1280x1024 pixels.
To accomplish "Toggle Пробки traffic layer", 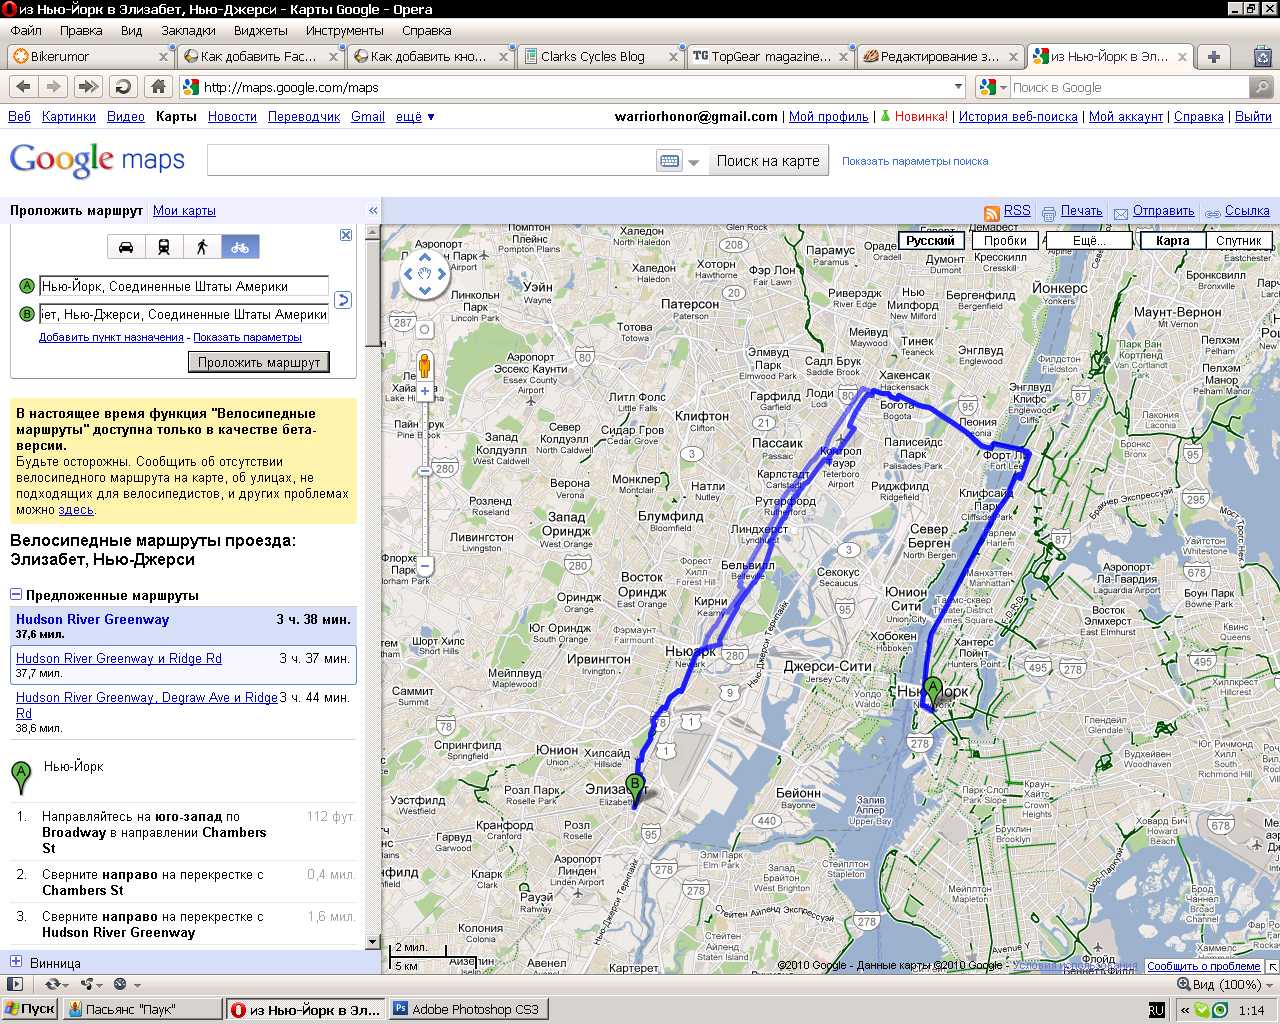I will point(1005,240).
